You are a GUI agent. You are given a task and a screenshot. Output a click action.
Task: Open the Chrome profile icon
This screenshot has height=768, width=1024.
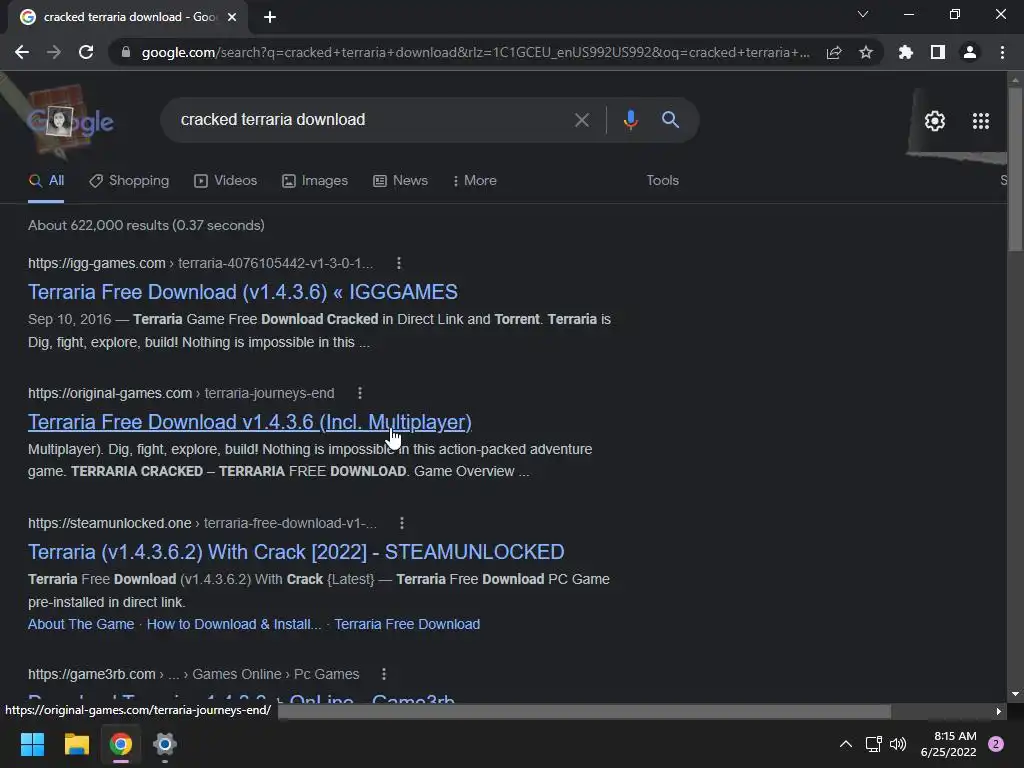[970, 52]
